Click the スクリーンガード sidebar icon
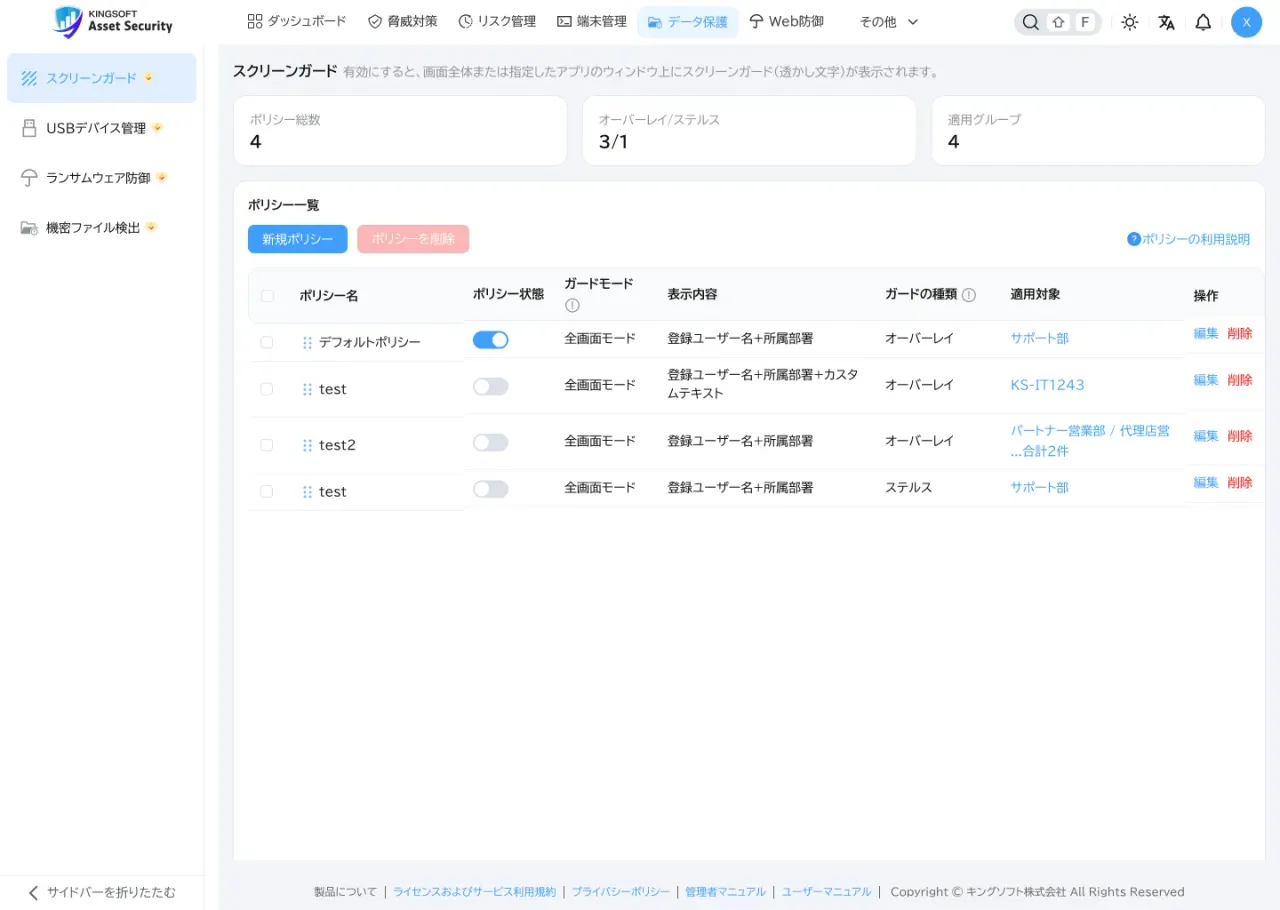Screen dimensions: 1280x910 (29, 78)
